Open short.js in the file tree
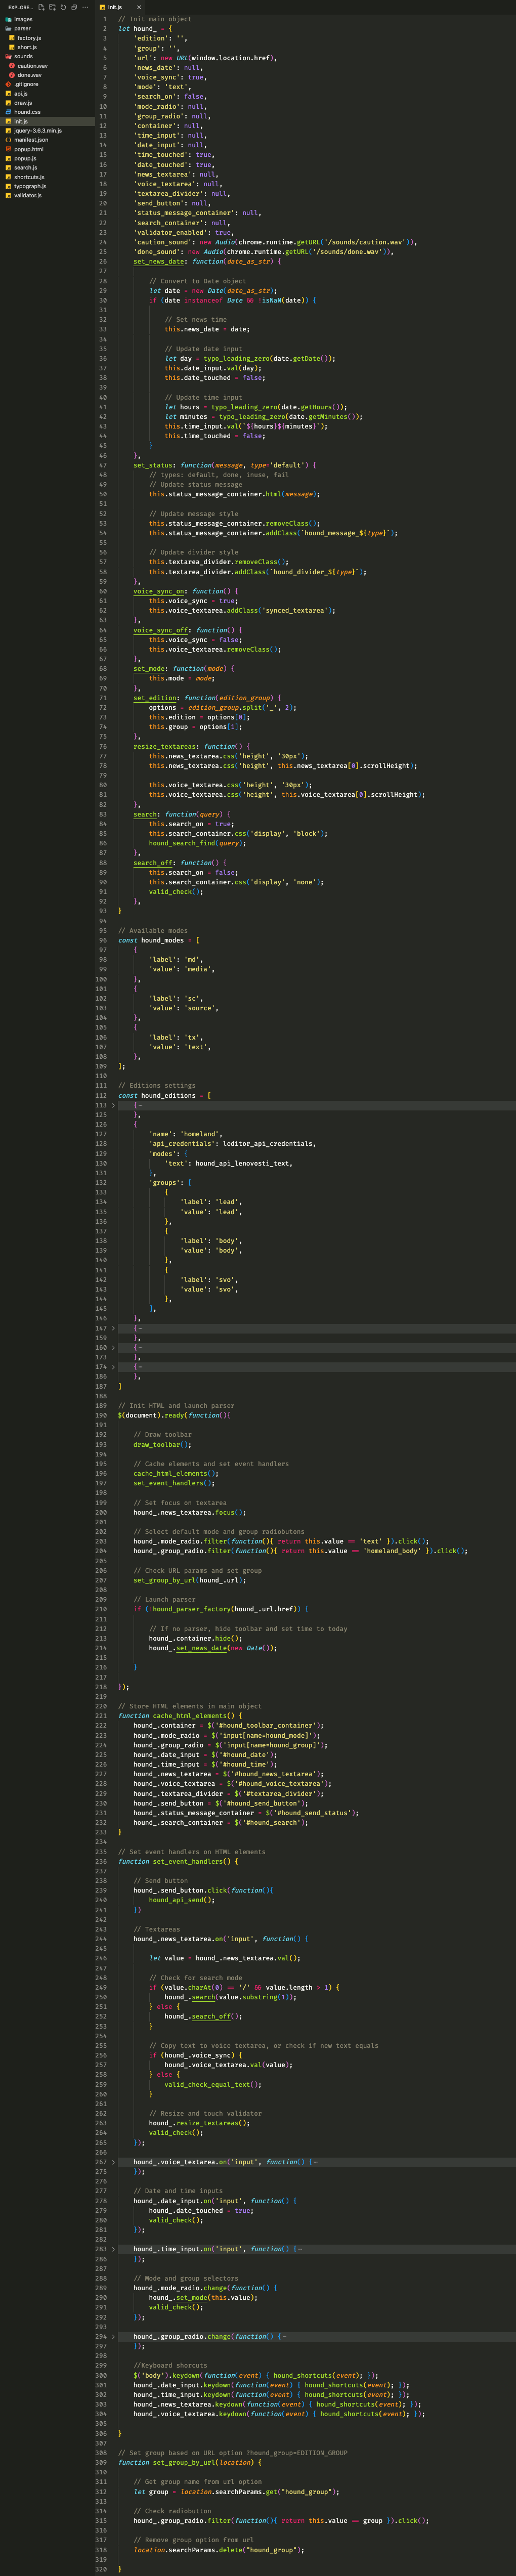 (x=47, y=47)
